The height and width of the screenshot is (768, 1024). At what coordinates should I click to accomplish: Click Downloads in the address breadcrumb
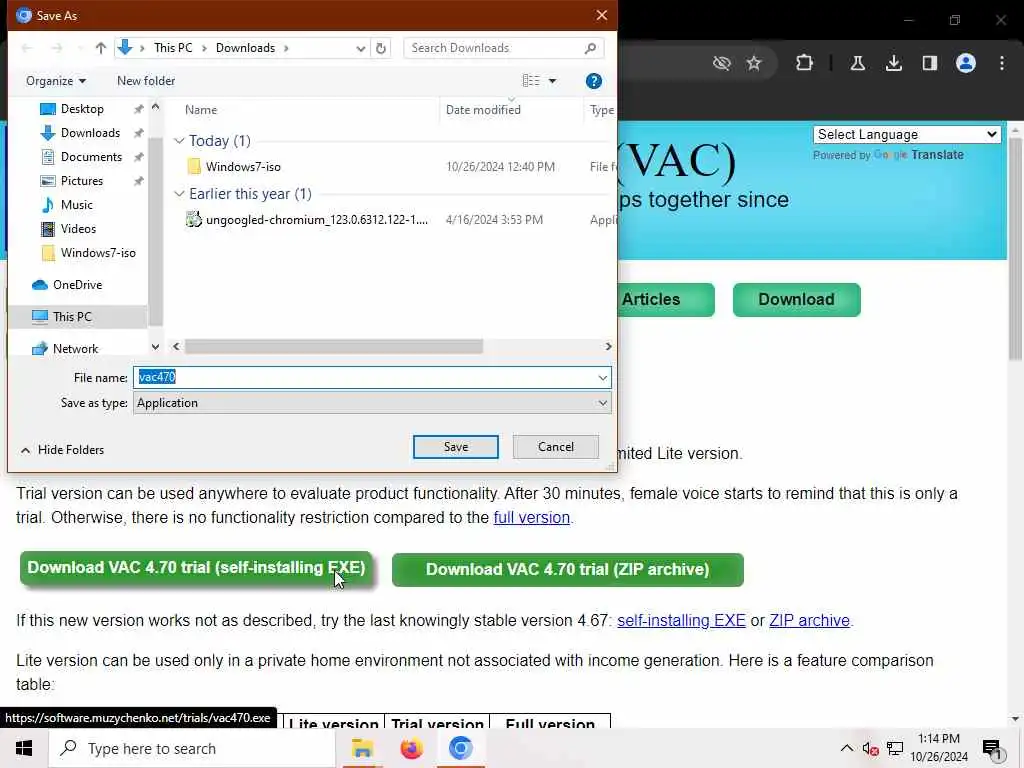tap(245, 48)
